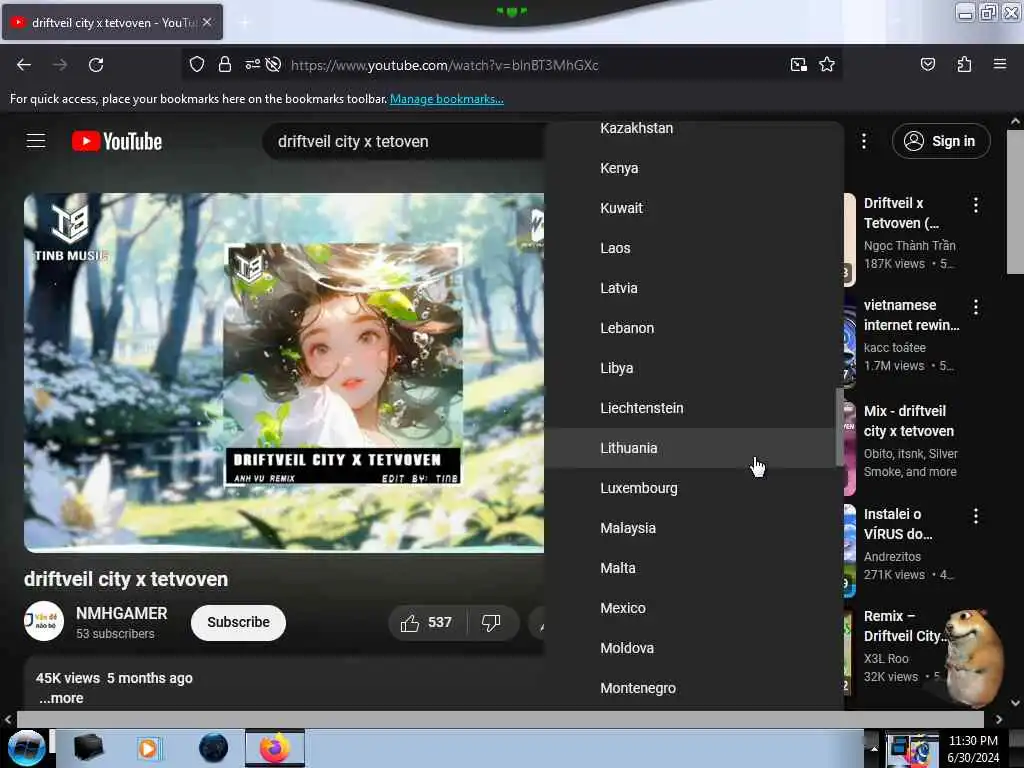The image size is (1024, 768).
Task: Show hidden system tray icons arrow
Action: pos(874,748)
